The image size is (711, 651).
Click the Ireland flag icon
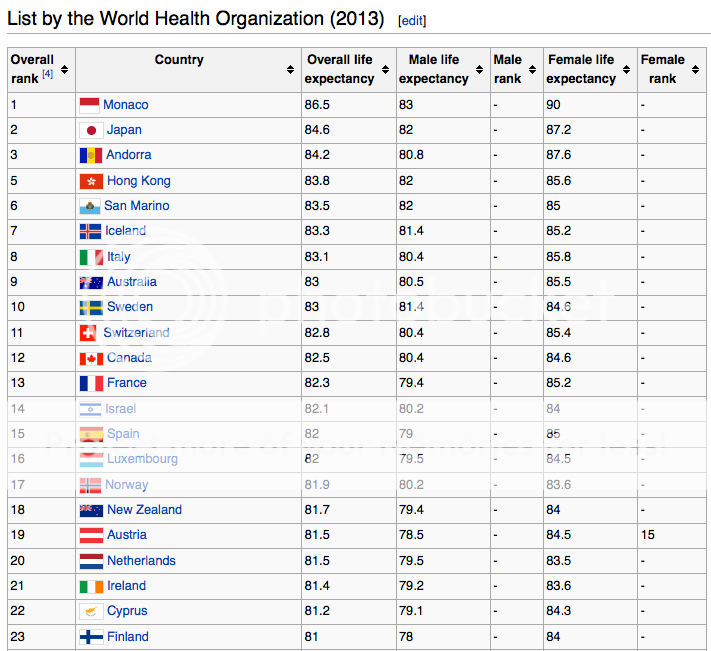(91, 586)
